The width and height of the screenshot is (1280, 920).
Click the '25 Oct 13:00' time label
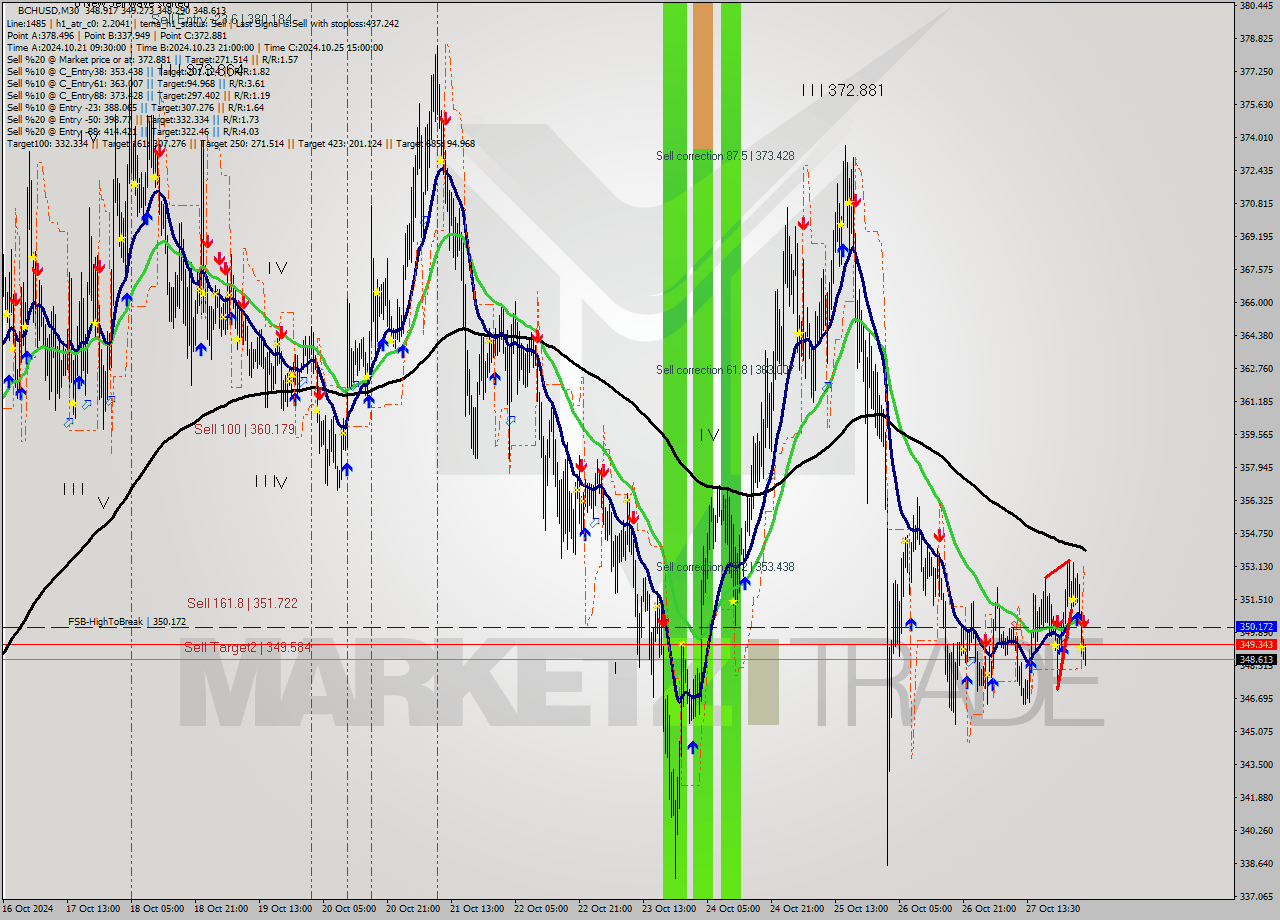(861, 909)
